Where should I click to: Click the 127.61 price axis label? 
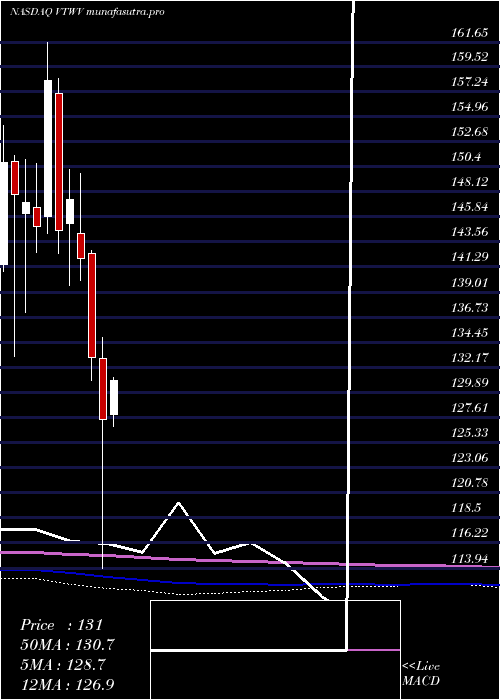coord(470,408)
